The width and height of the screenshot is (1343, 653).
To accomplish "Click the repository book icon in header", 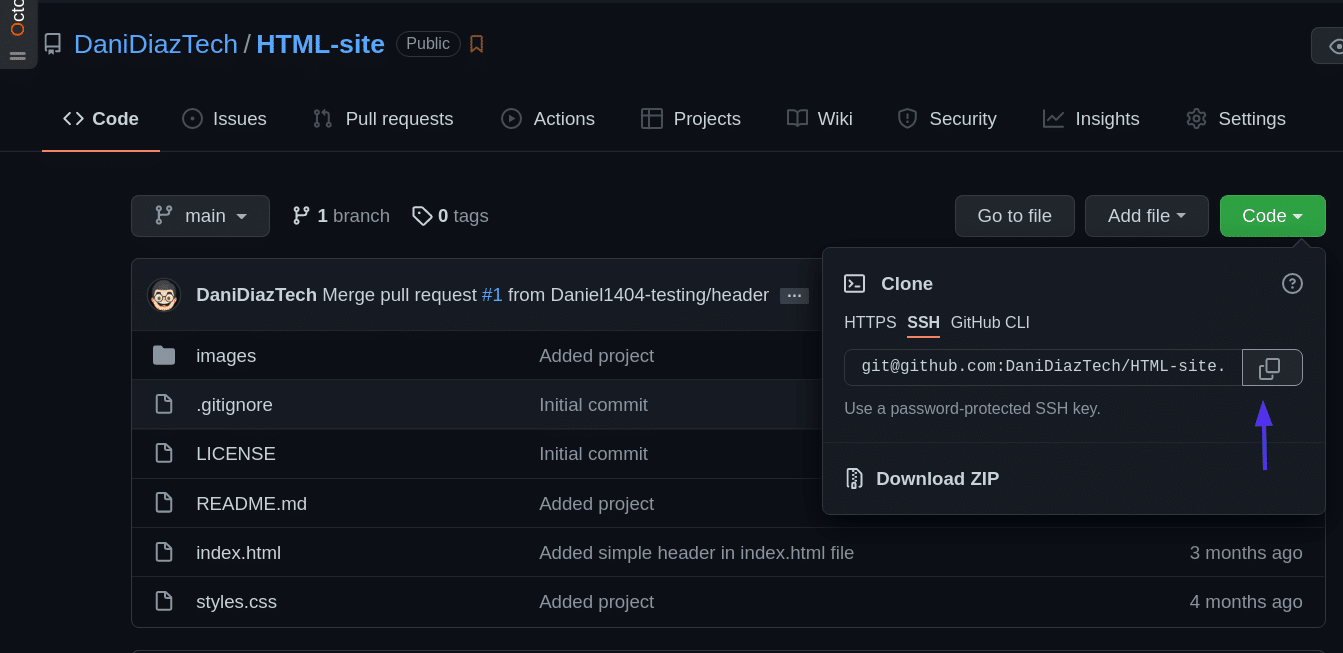I will point(52,43).
